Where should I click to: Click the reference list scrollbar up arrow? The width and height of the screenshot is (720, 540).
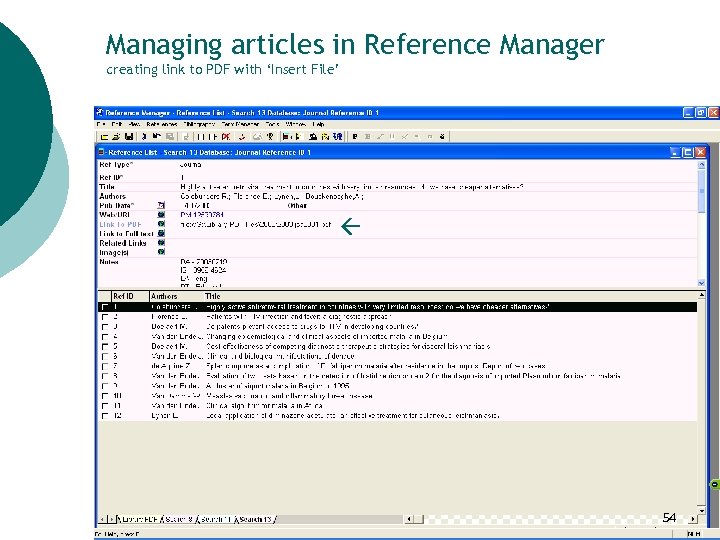[x=701, y=295]
